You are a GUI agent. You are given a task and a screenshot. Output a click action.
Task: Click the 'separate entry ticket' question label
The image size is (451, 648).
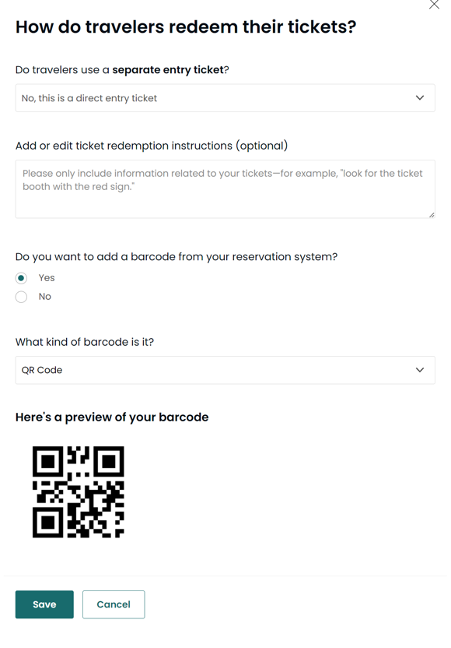(122, 70)
